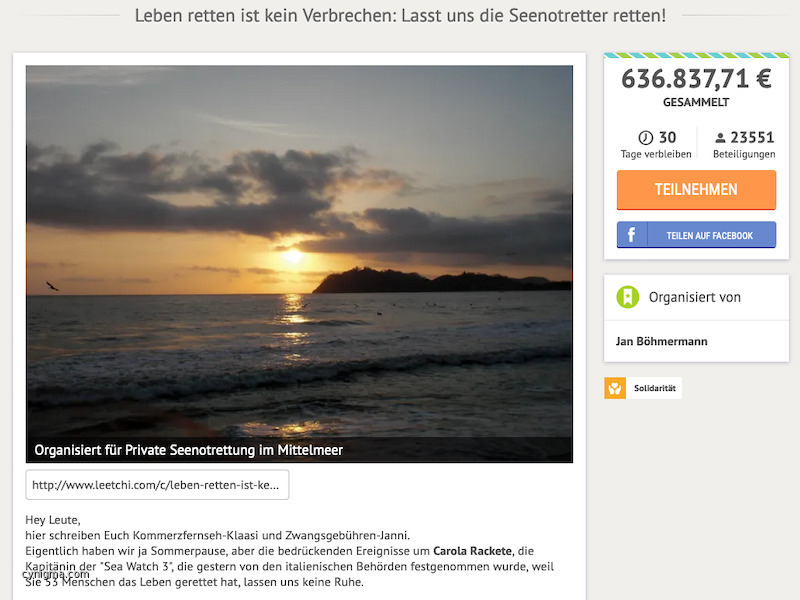
Task: Click the orange TEILNEHMEN button
Action: (x=696, y=190)
